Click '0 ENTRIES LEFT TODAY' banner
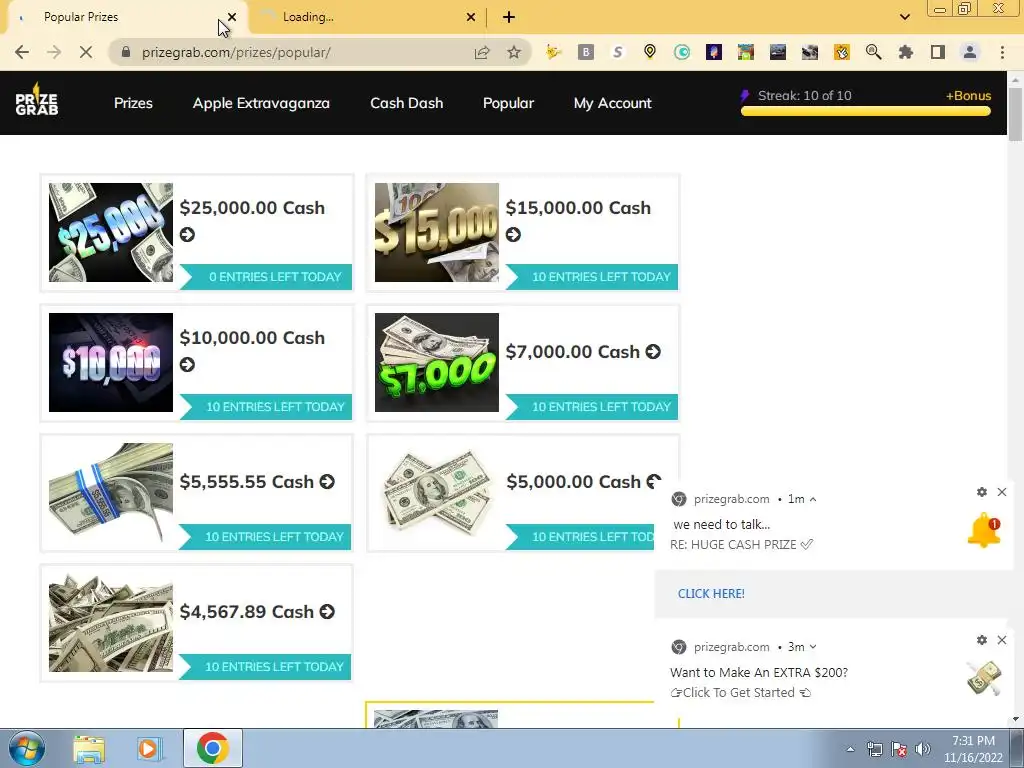Viewport: 1024px width, 768px height. [x=266, y=277]
